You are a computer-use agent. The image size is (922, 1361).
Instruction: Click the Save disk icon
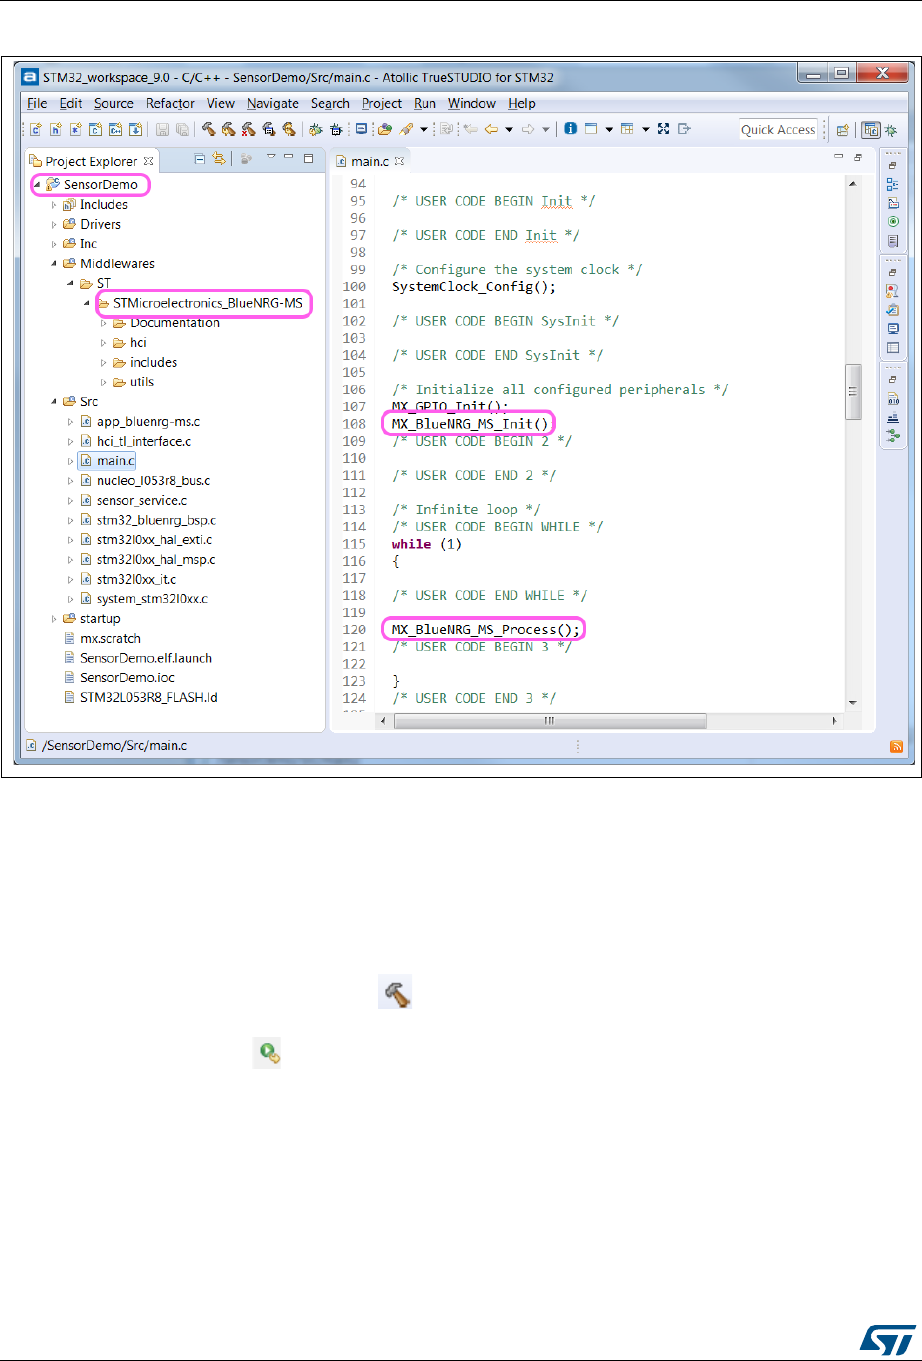(x=161, y=129)
